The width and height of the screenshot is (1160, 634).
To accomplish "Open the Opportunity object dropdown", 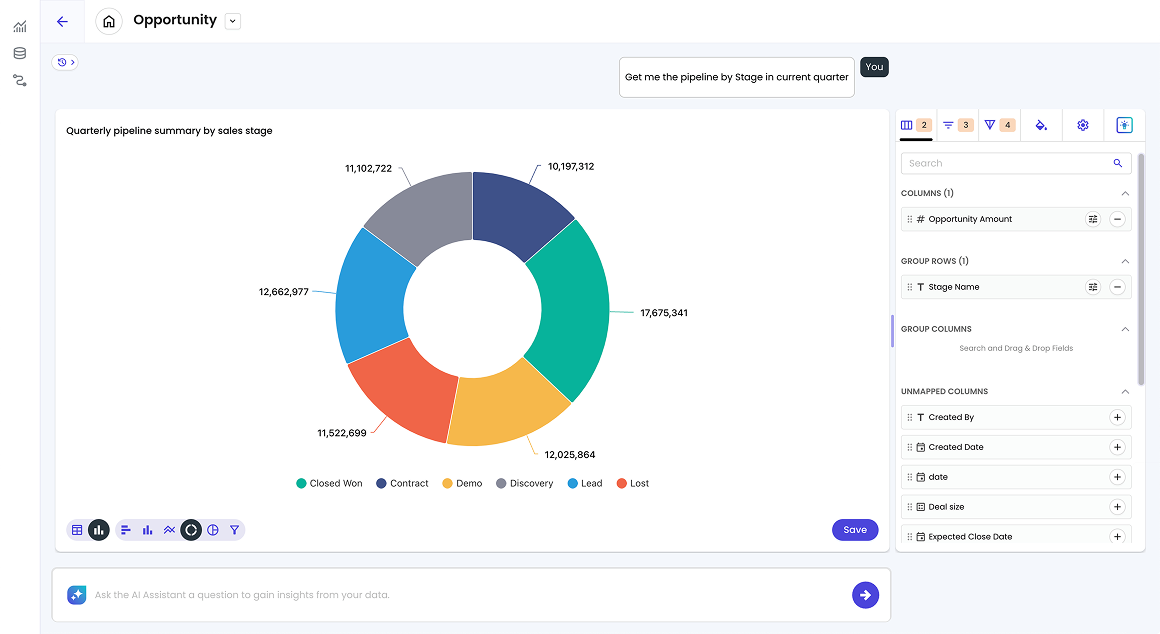I will tap(232, 20).
